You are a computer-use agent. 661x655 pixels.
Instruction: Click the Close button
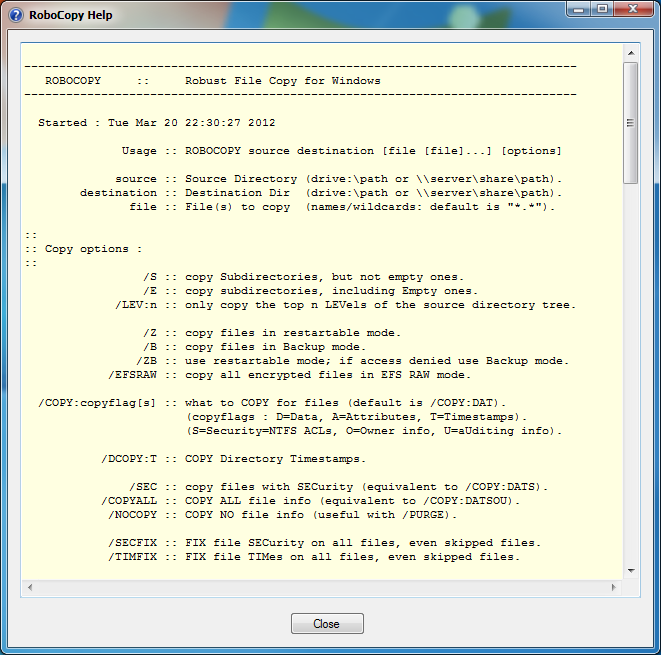tap(327, 623)
